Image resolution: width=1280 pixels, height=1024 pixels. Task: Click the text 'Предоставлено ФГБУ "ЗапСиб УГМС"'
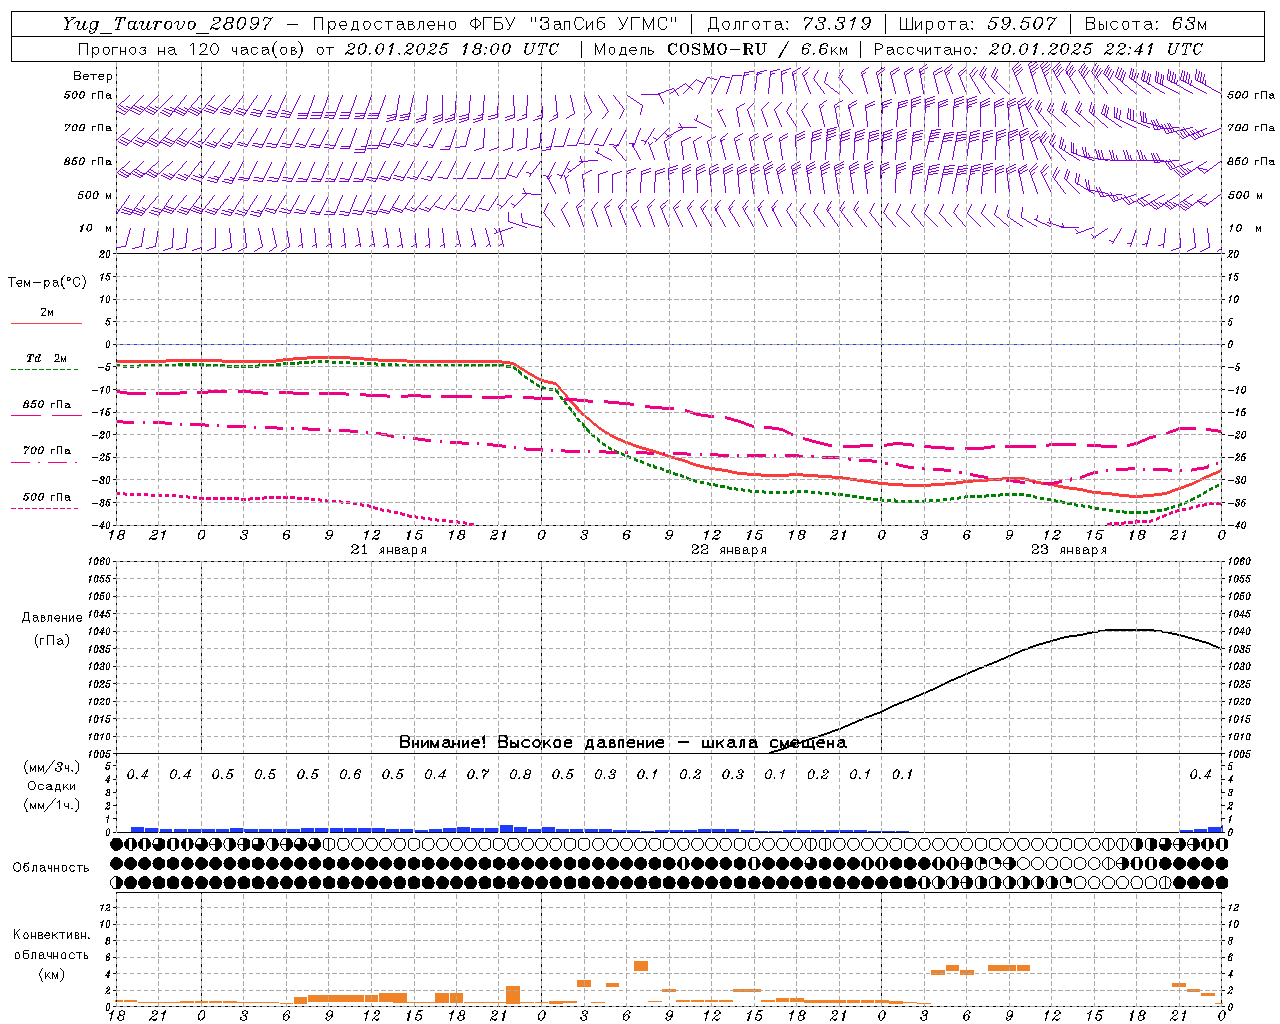[x=495, y=24]
